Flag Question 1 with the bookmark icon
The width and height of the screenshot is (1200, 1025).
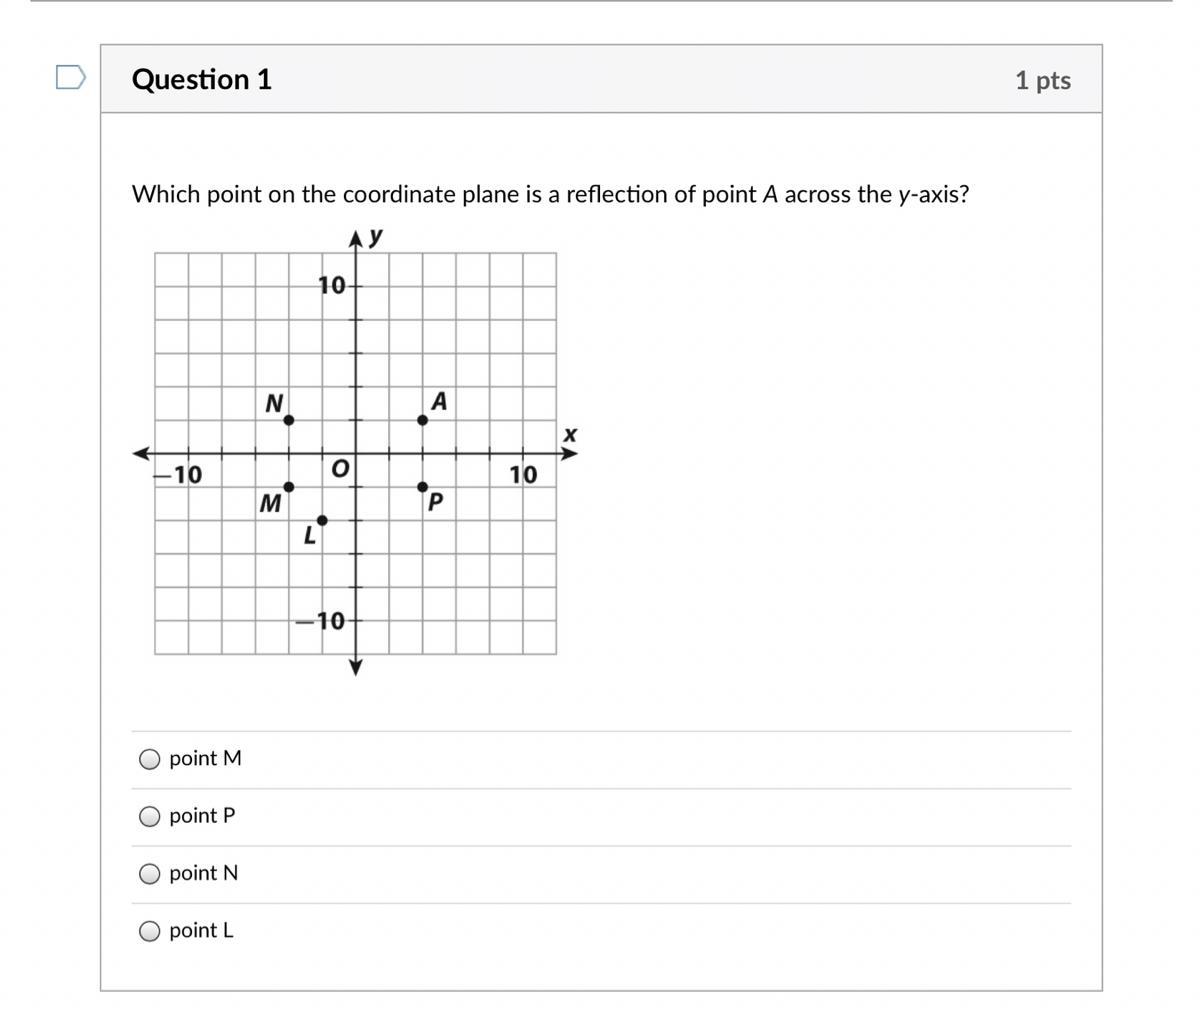tap(70, 78)
